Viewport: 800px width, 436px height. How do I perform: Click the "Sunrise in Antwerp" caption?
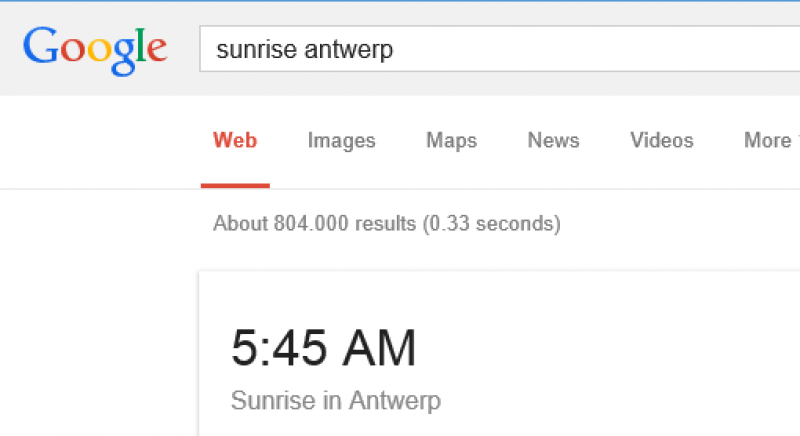[335, 401]
